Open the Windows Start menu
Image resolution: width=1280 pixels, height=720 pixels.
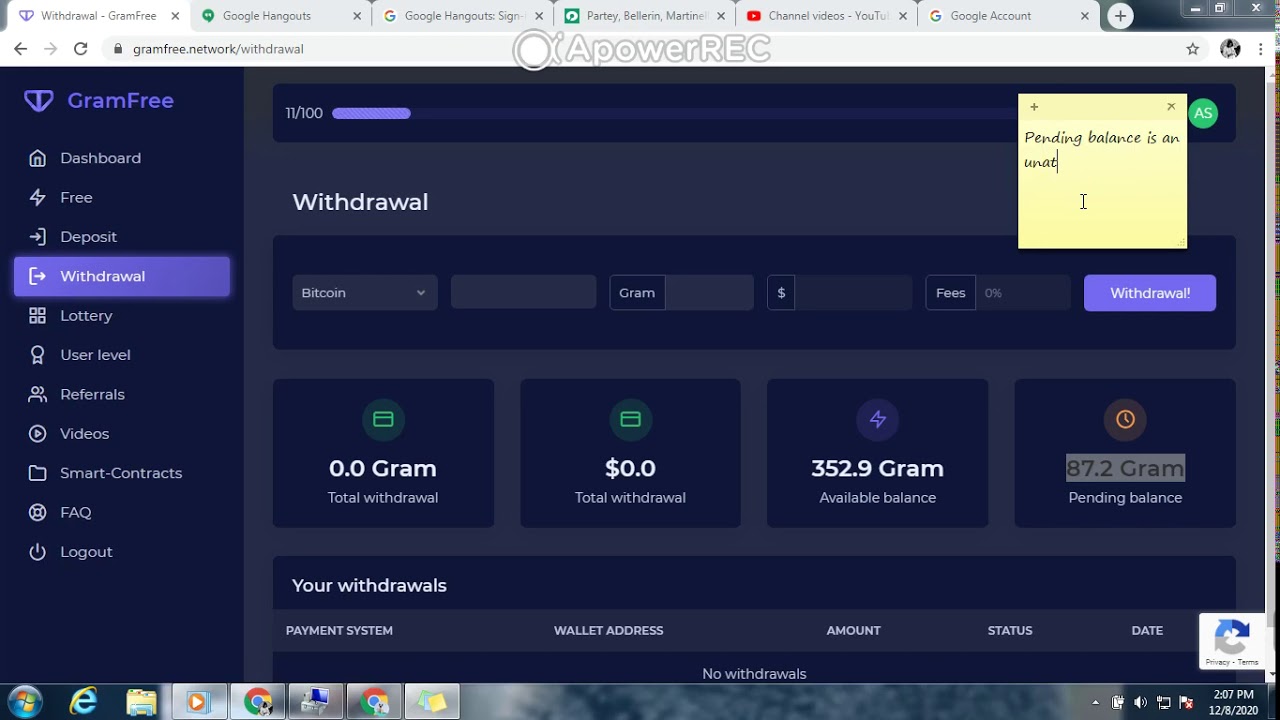tap(25, 702)
